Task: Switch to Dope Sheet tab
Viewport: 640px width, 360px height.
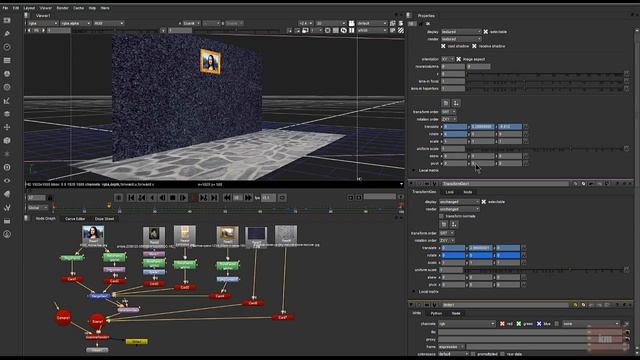Action: 104,219
